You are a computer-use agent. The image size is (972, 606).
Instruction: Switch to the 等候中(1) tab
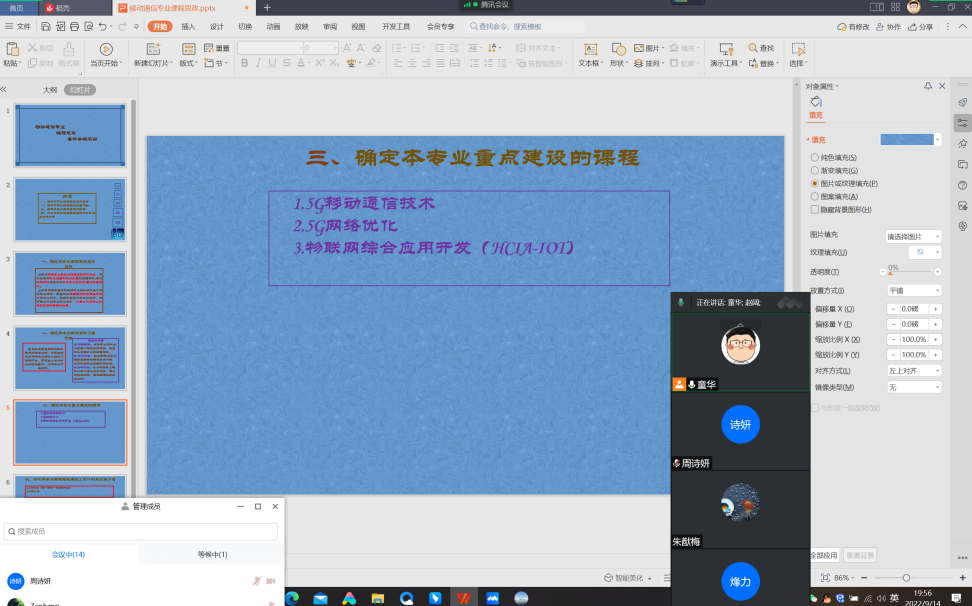[x=212, y=555]
